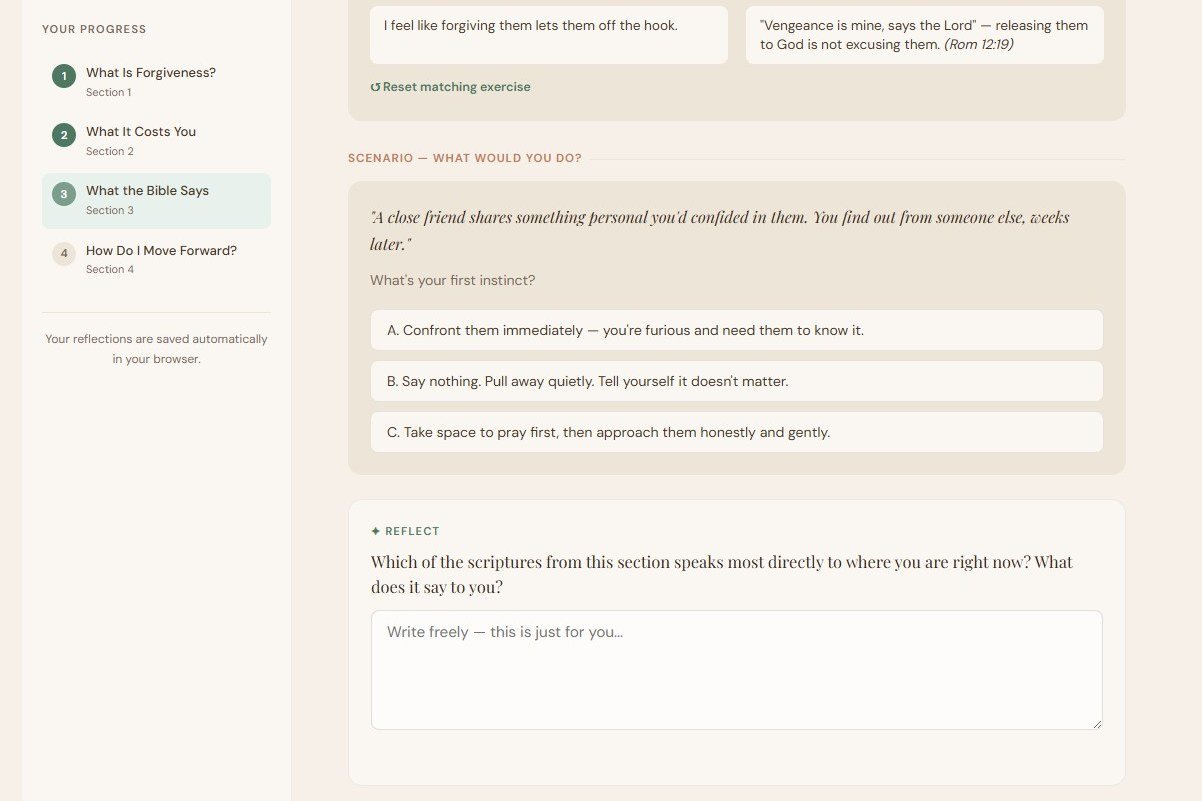Screen dimensions: 1202x801
Task: Choose option B, say nothing and pull away
Action: (x=737, y=381)
